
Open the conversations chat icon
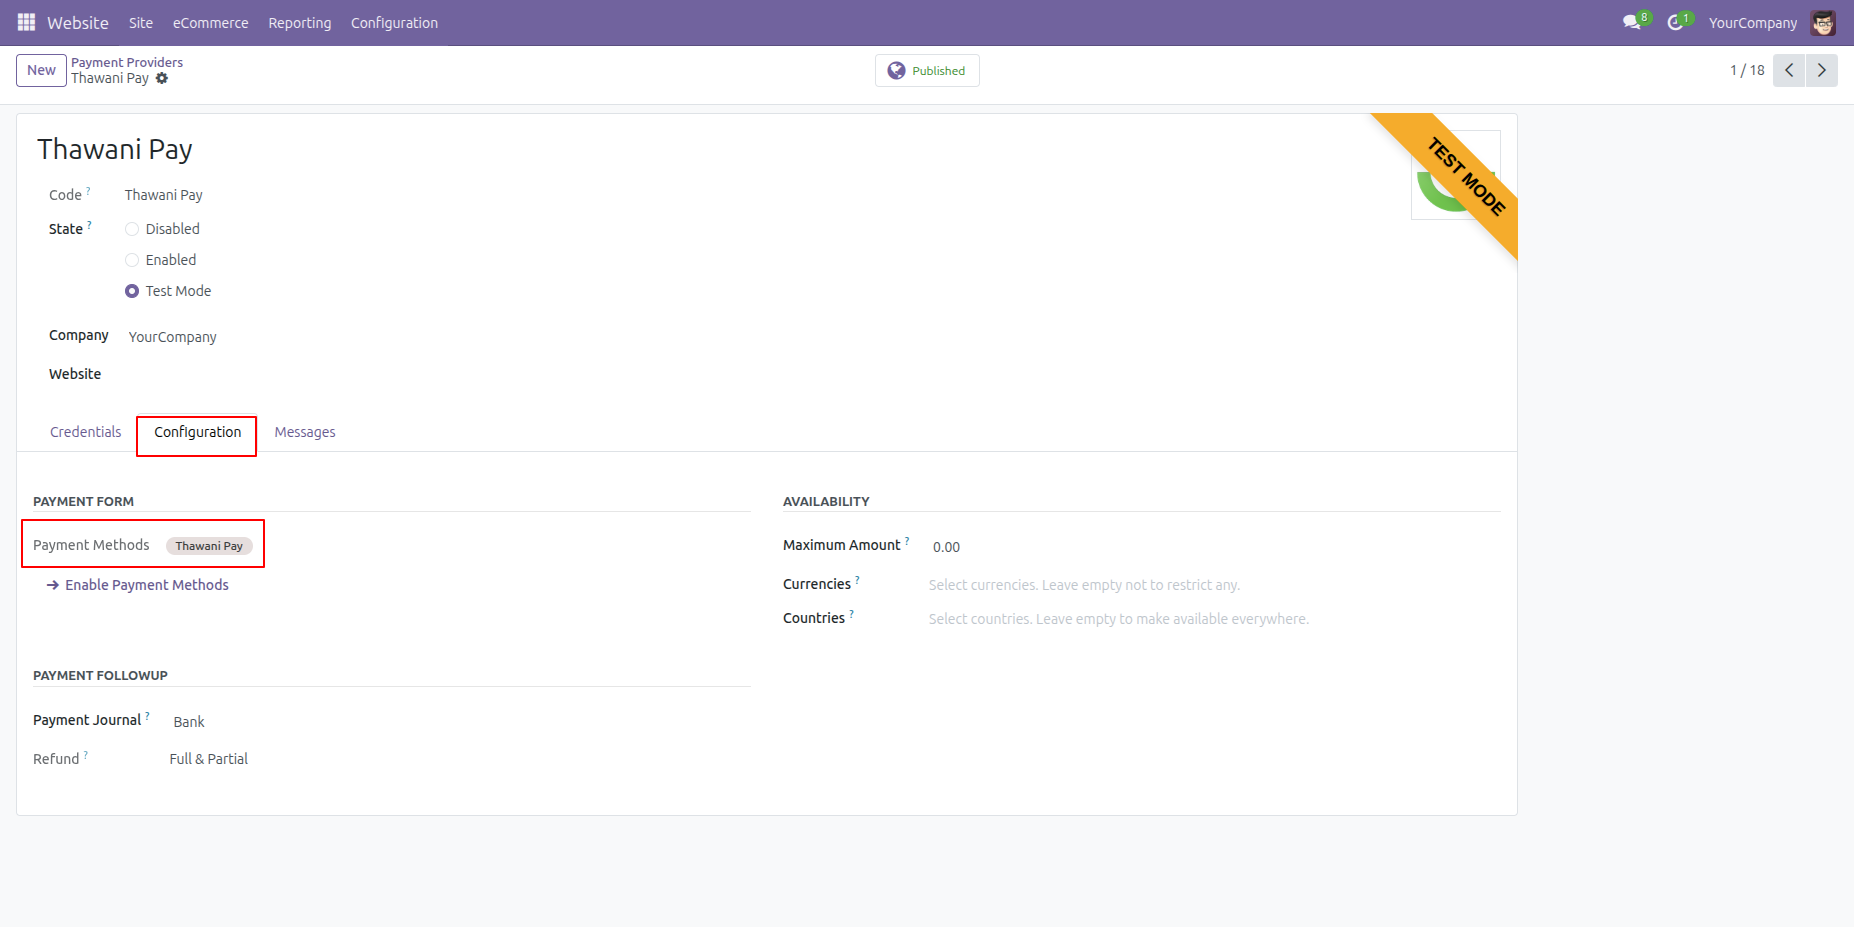(1633, 22)
